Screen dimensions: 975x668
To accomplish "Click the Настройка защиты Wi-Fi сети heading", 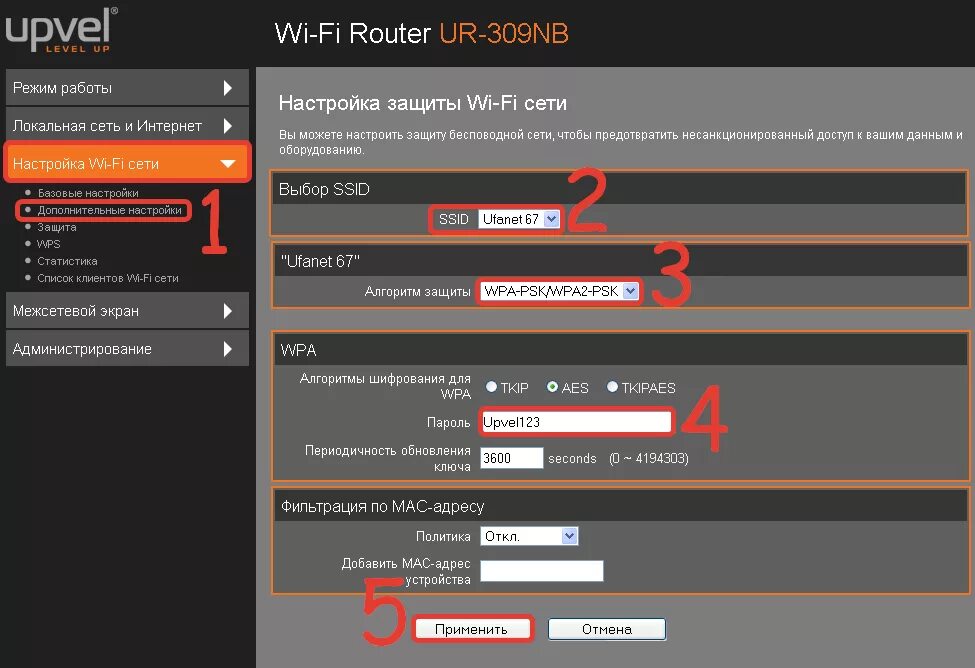I will click(x=423, y=103).
